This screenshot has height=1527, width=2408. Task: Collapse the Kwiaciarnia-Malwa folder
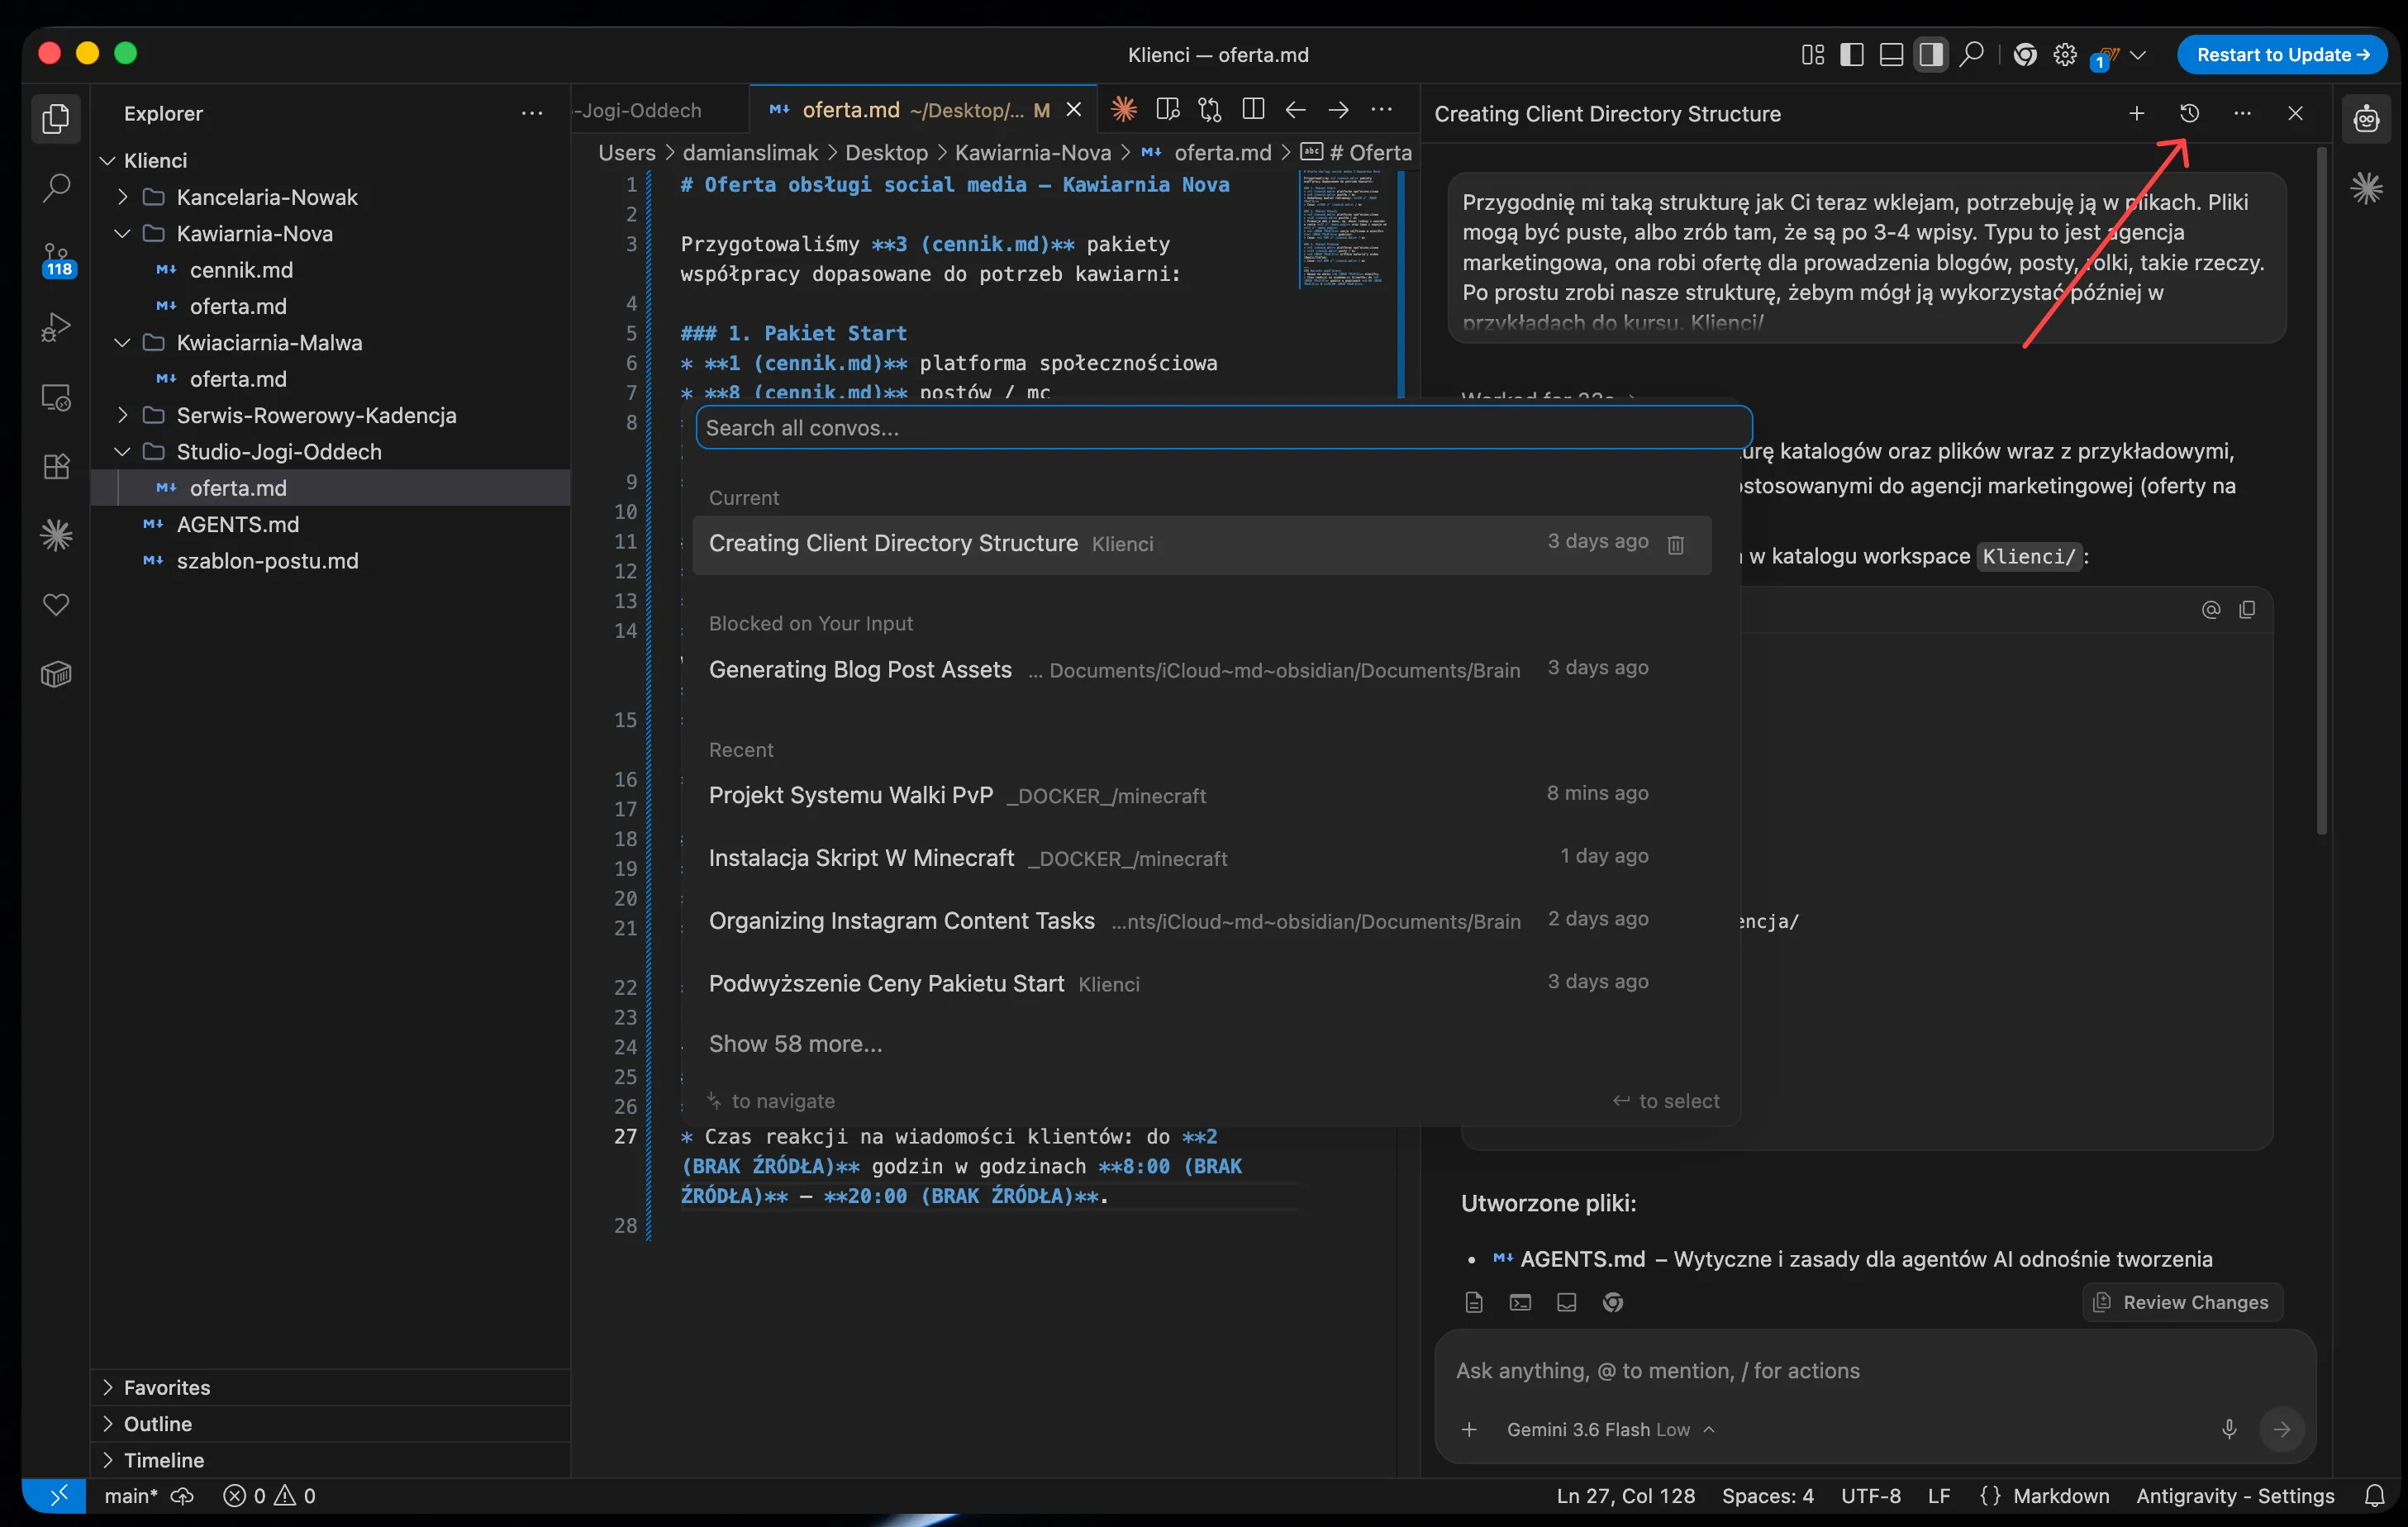point(122,343)
